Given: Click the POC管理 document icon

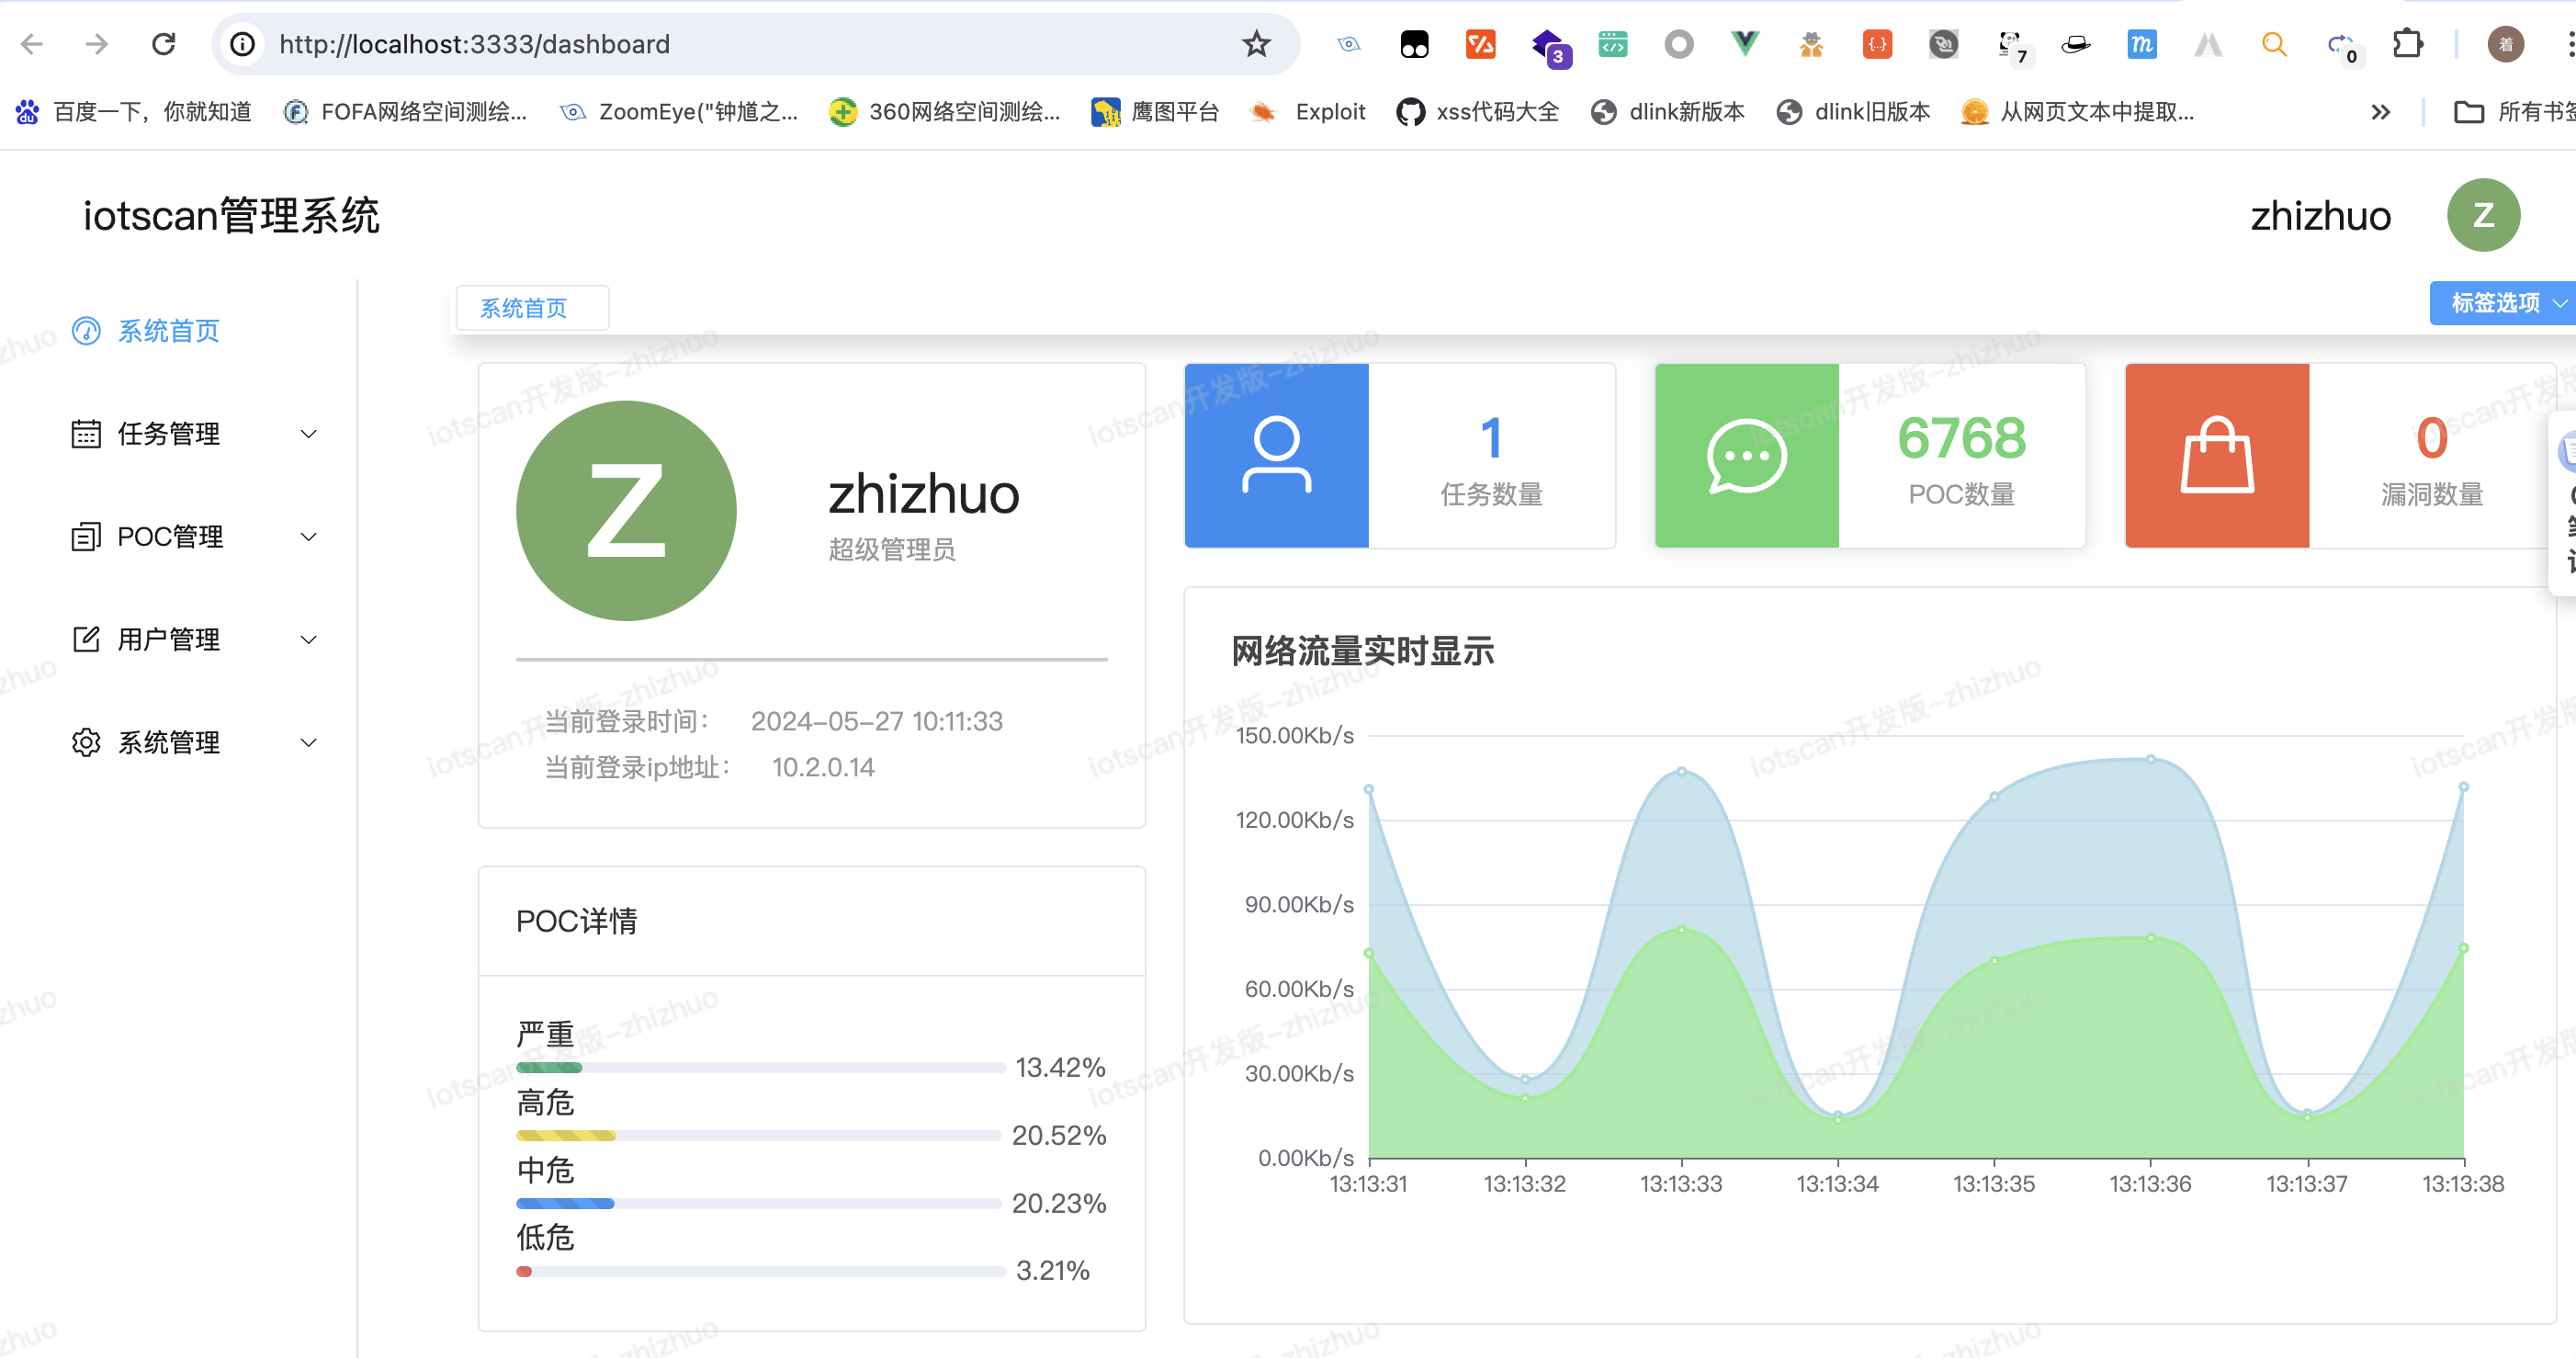Looking at the screenshot, I should coord(86,537).
